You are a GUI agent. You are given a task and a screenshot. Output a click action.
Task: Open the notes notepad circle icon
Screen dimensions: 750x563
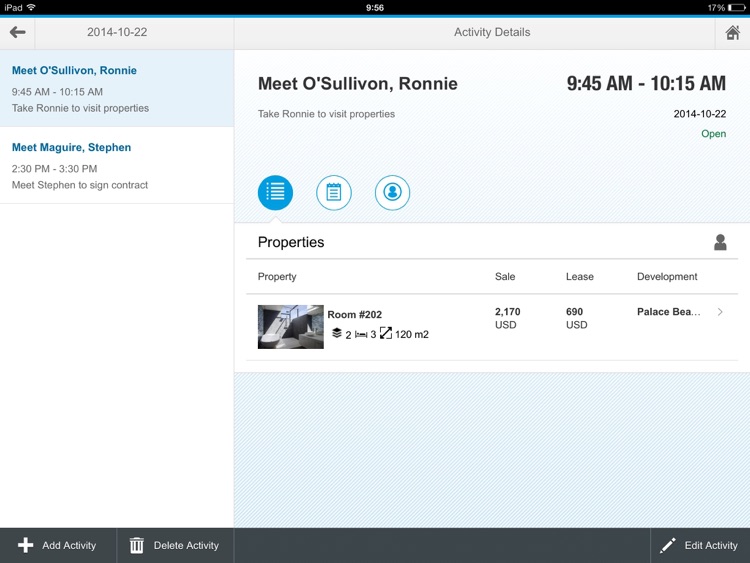coord(333,193)
